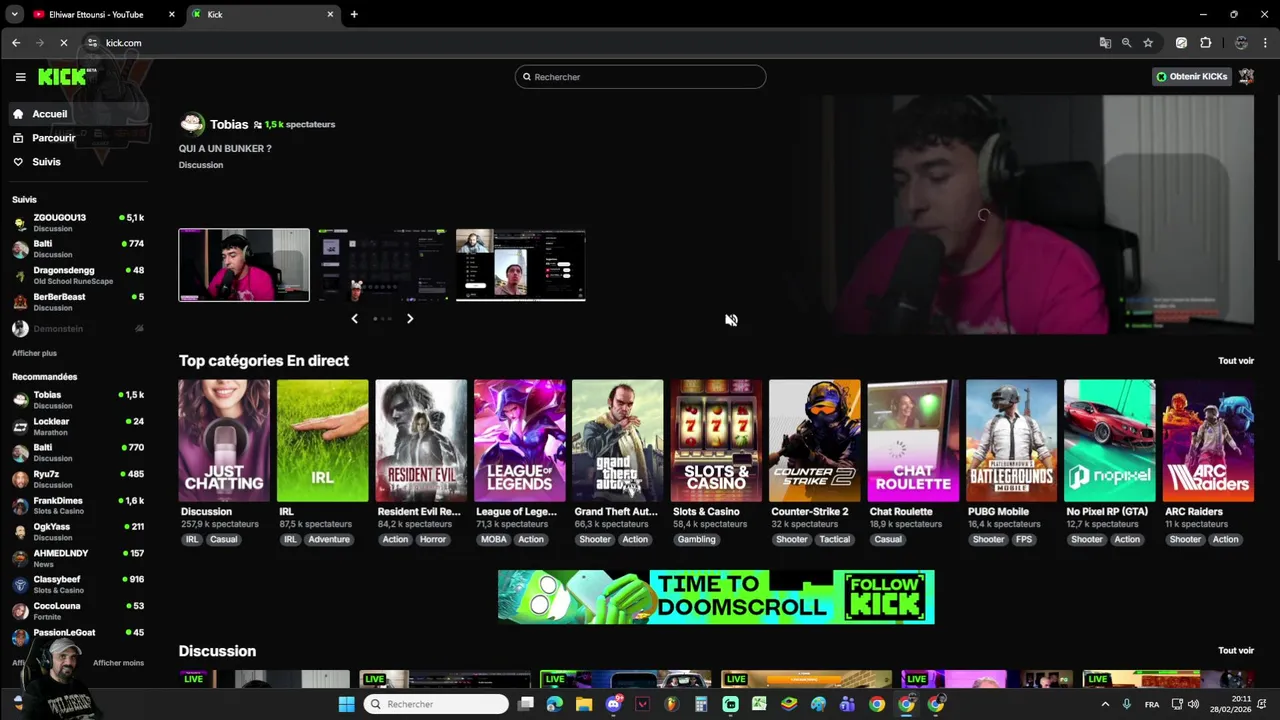The width and height of the screenshot is (1280, 720).
Task: Click the Horror tag under Resident Evil
Action: coord(433,539)
